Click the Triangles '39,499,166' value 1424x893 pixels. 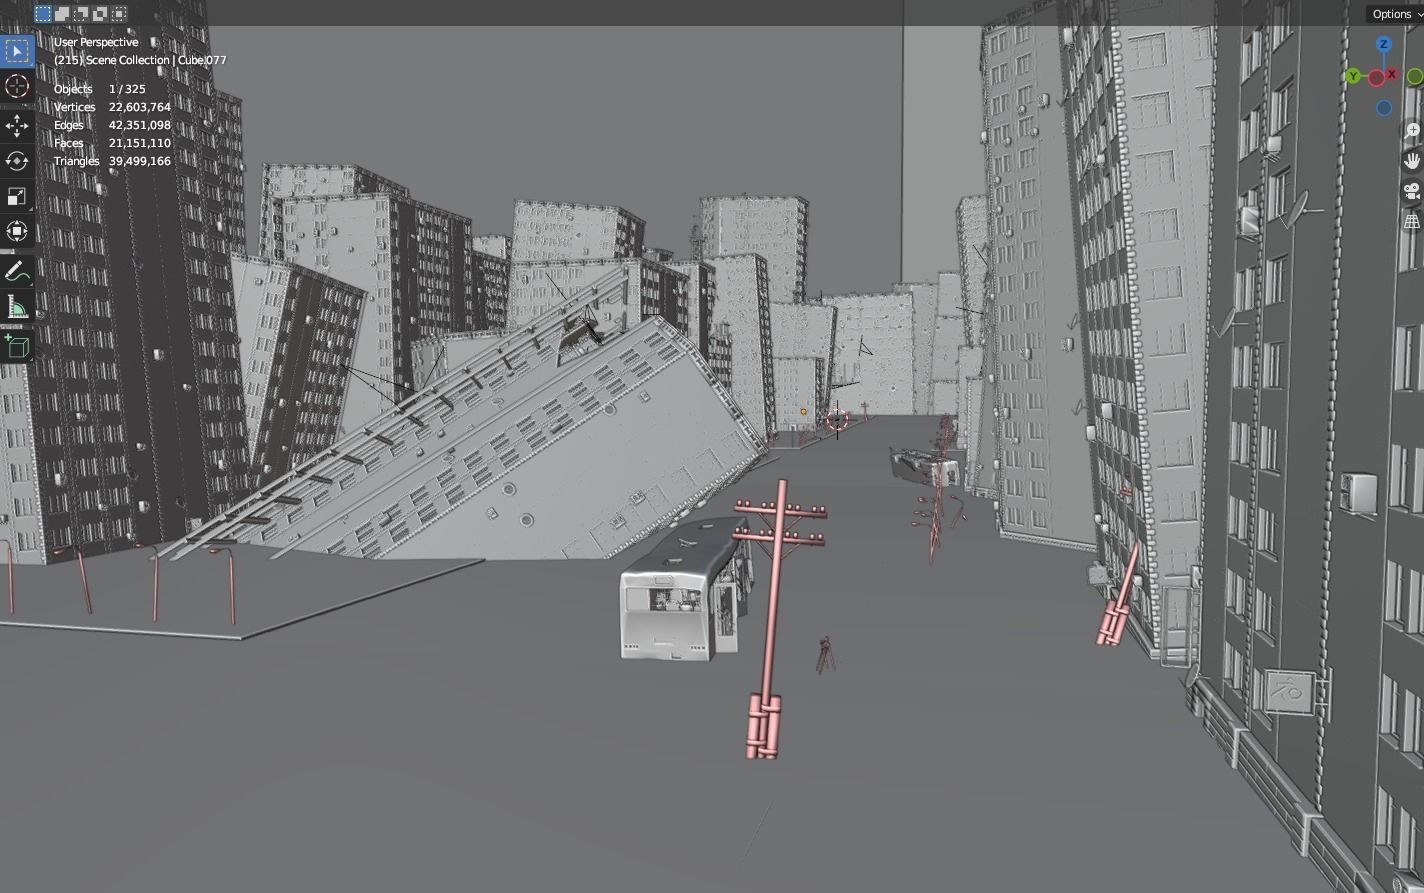[139, 161]
